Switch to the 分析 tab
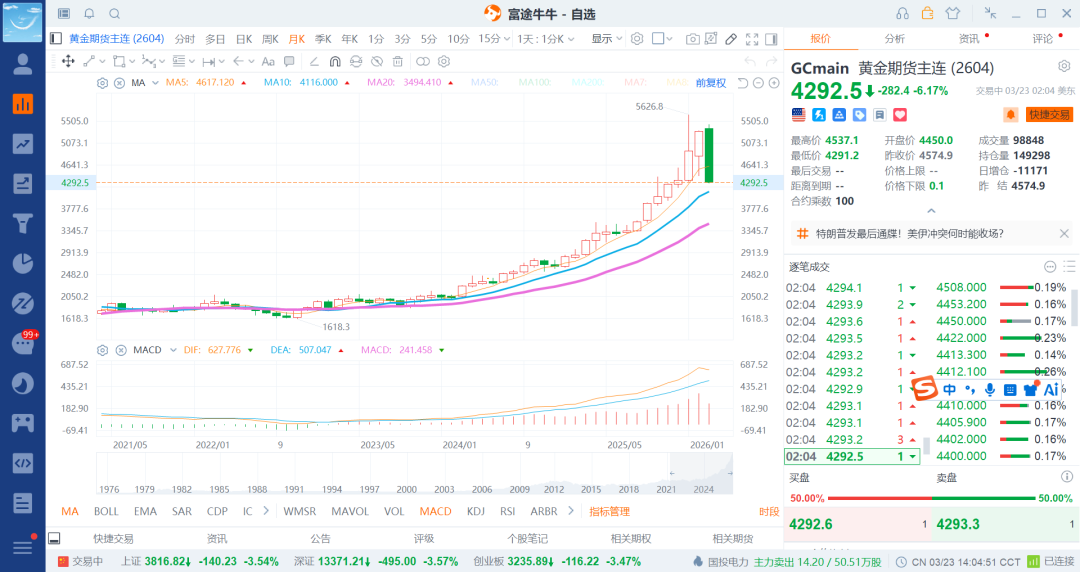 tap(894, 39)
